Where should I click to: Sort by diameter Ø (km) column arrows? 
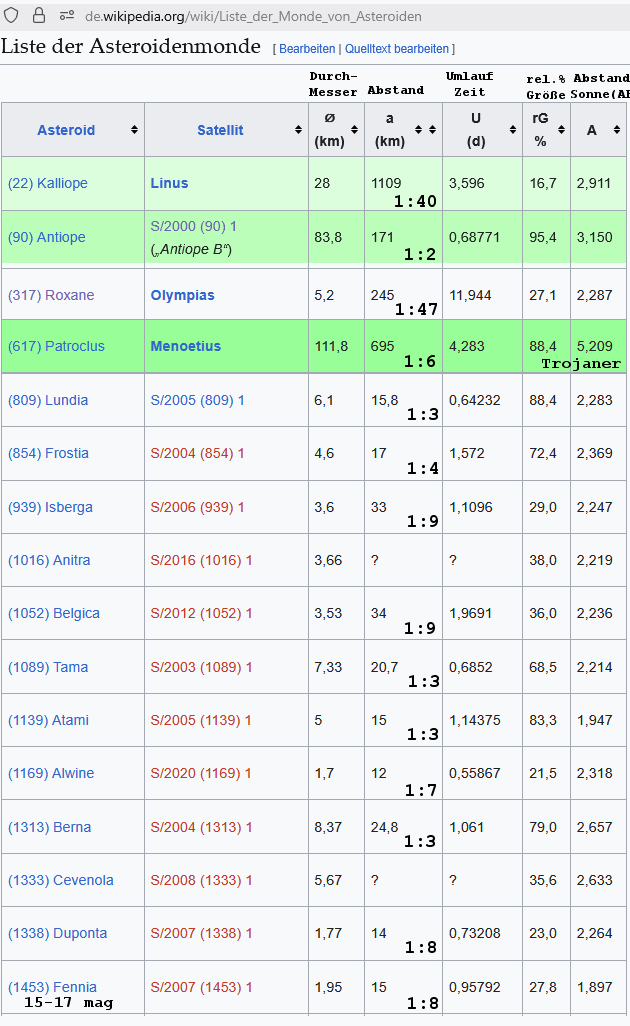(355, 130)
